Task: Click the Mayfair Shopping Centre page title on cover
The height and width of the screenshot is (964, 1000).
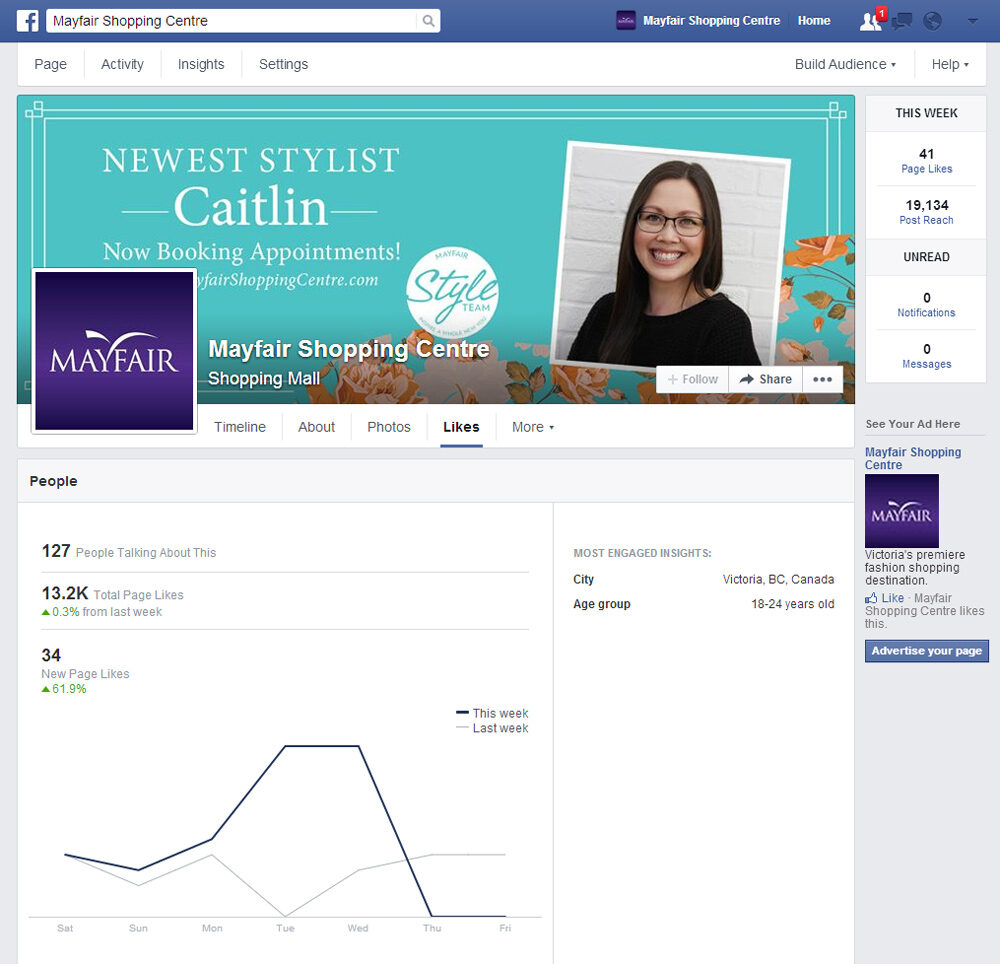Action: (x=349, y=349)
